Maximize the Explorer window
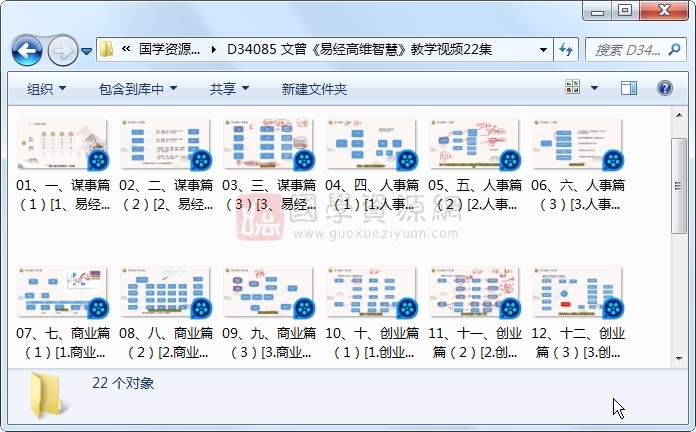Viewport: 696px width, 432px height. 625,11
